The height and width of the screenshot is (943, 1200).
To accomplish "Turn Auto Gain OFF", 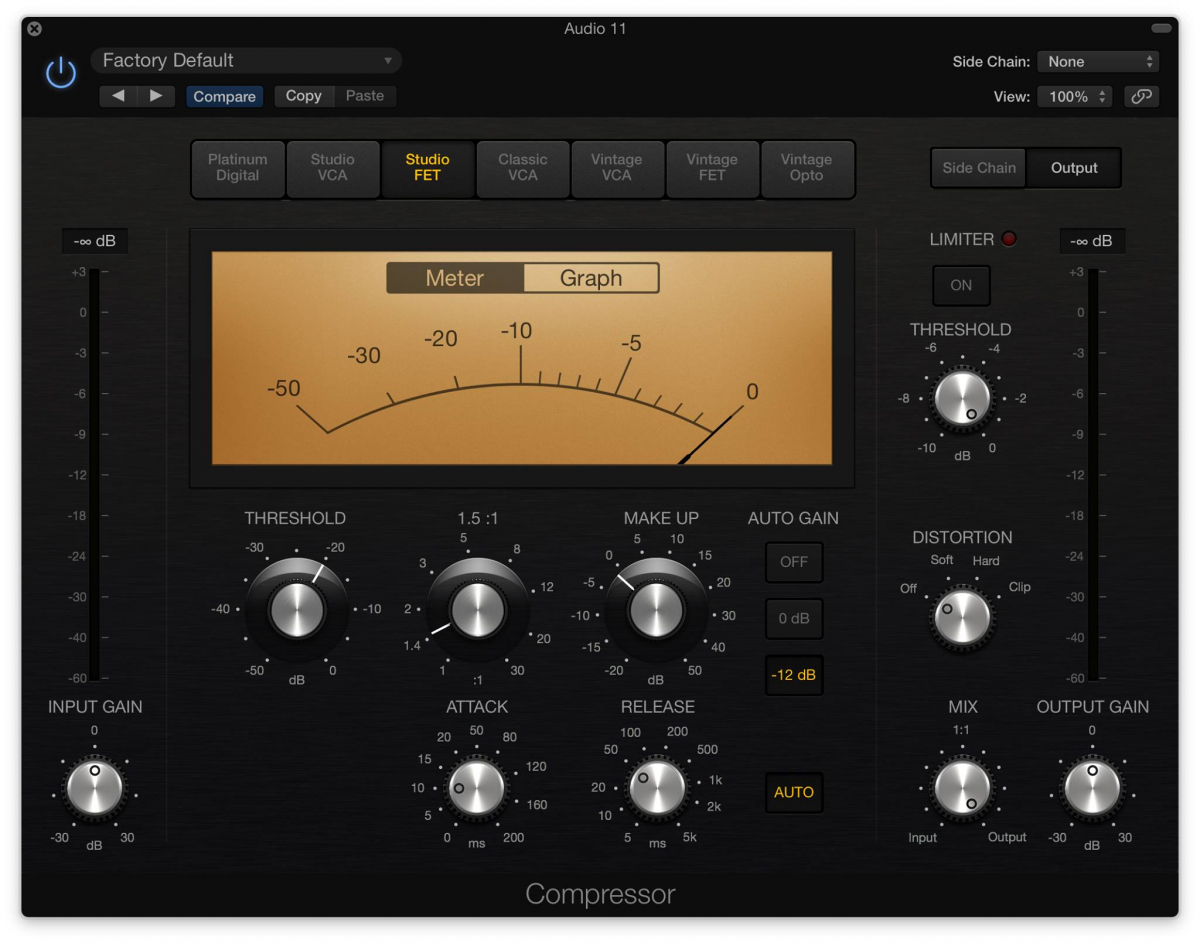I will click(794, 562).
